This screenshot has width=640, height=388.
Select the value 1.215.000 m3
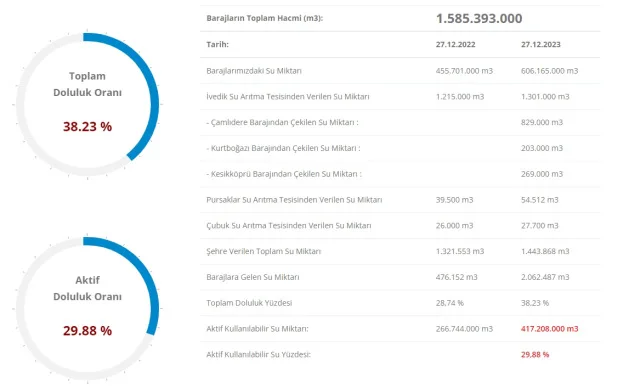(x=460, y=97)
